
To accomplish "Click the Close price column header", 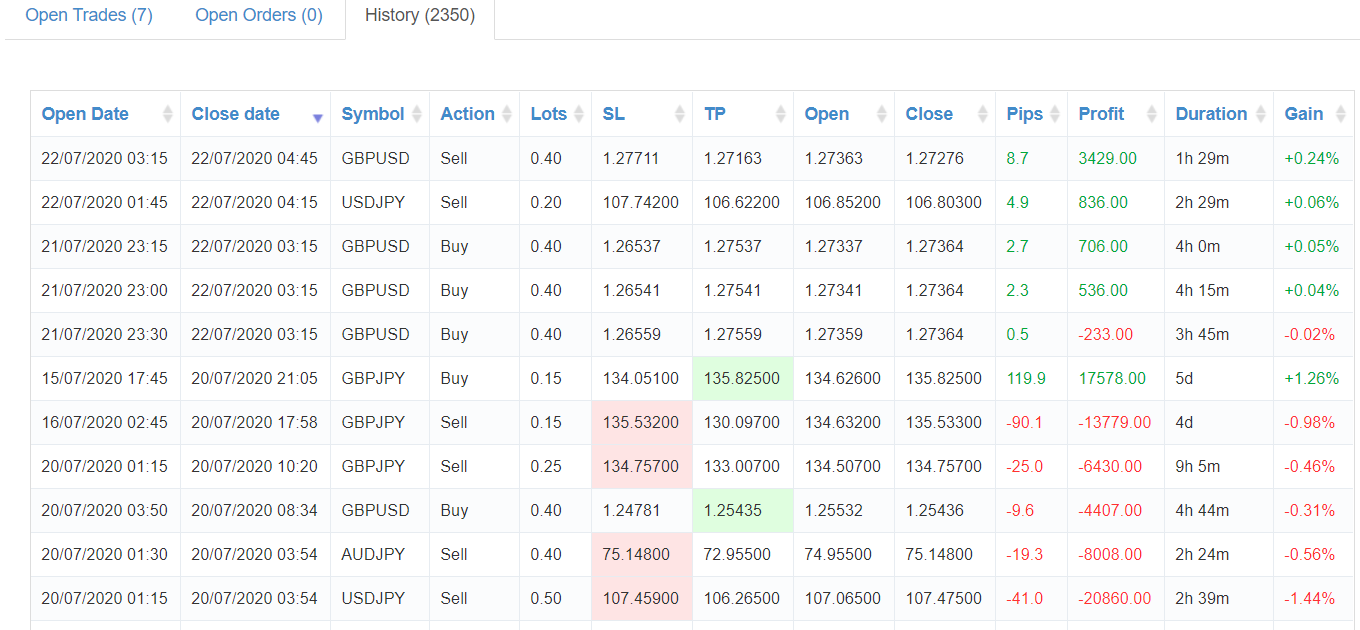I will click(929, 114).
